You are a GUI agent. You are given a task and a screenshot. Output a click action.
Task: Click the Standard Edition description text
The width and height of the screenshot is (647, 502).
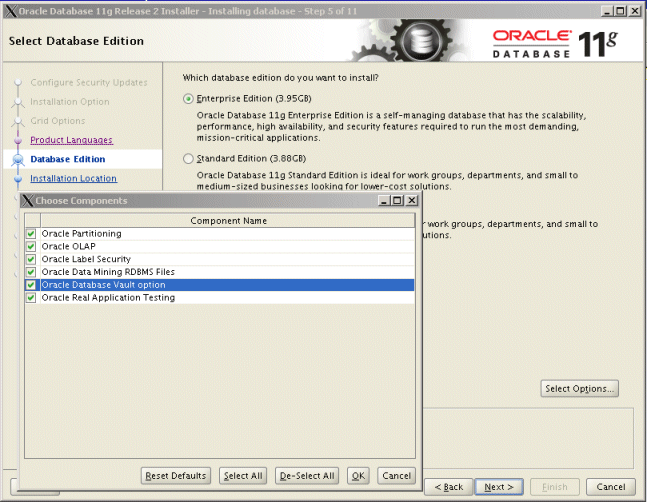387,181
